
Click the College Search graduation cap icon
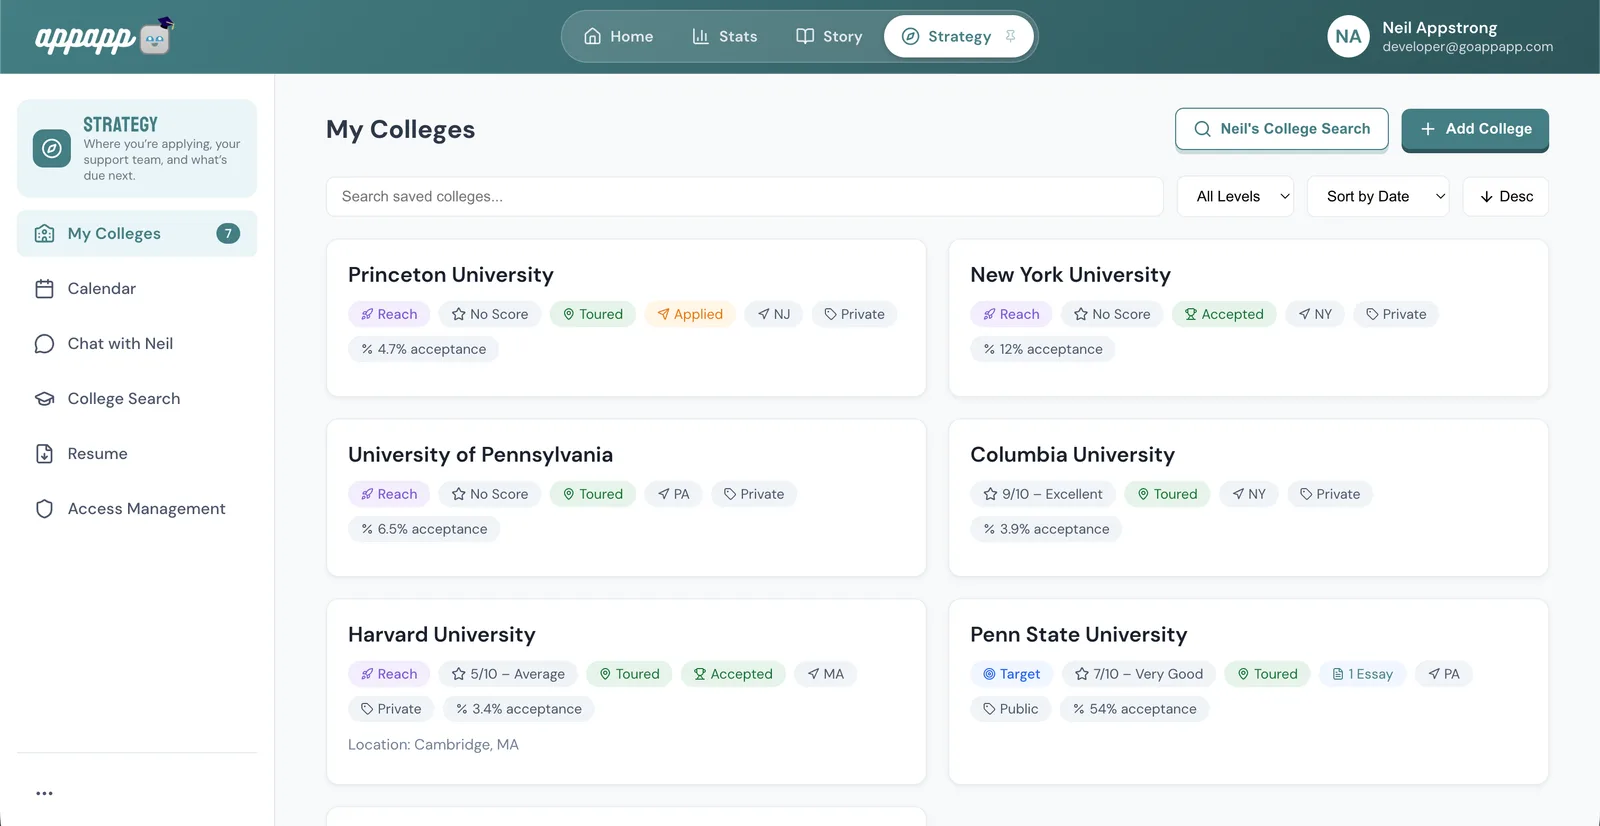point(44,398)
